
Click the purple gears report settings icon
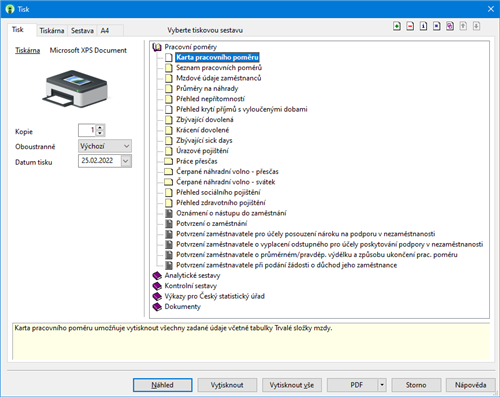[450, 26]
